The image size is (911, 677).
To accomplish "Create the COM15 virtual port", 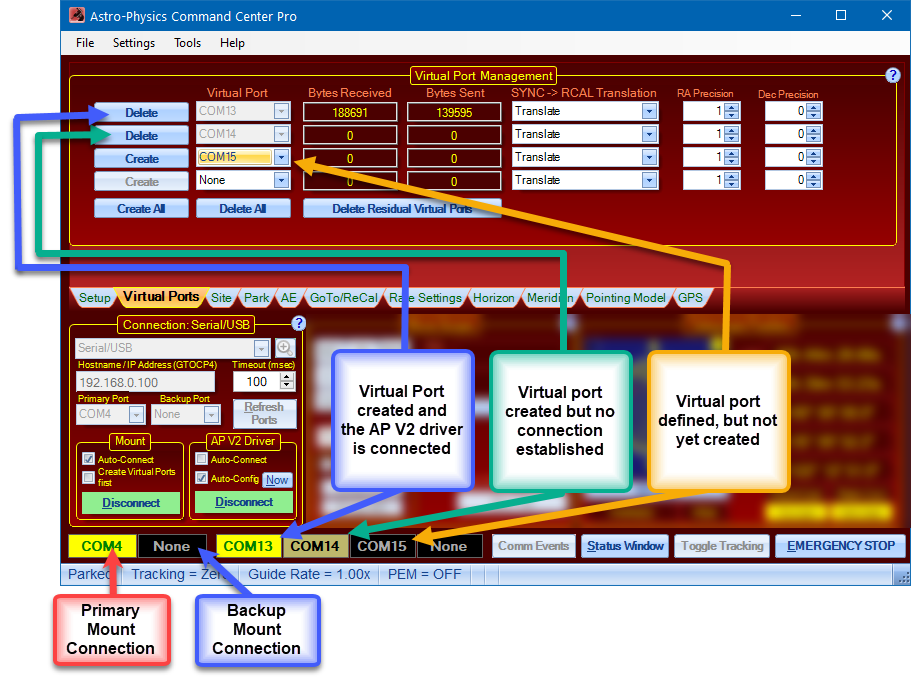I will [x=141, y=158].
